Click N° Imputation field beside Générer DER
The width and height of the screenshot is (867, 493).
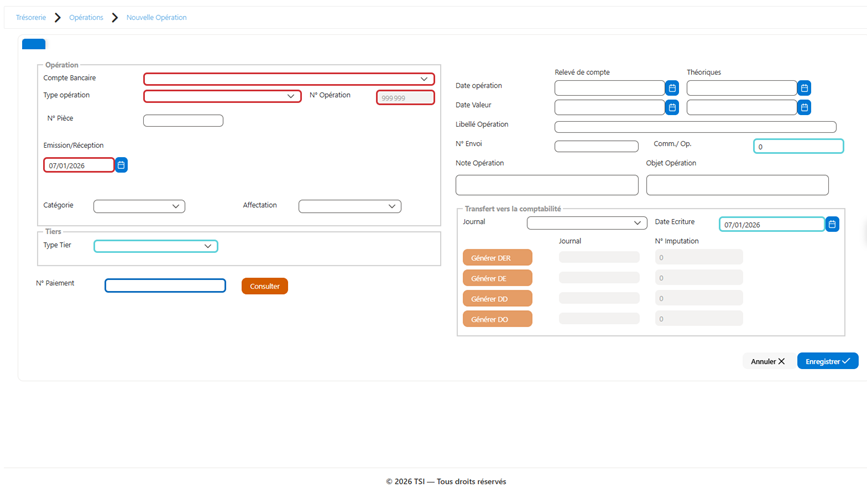click(x=699, y=257)
